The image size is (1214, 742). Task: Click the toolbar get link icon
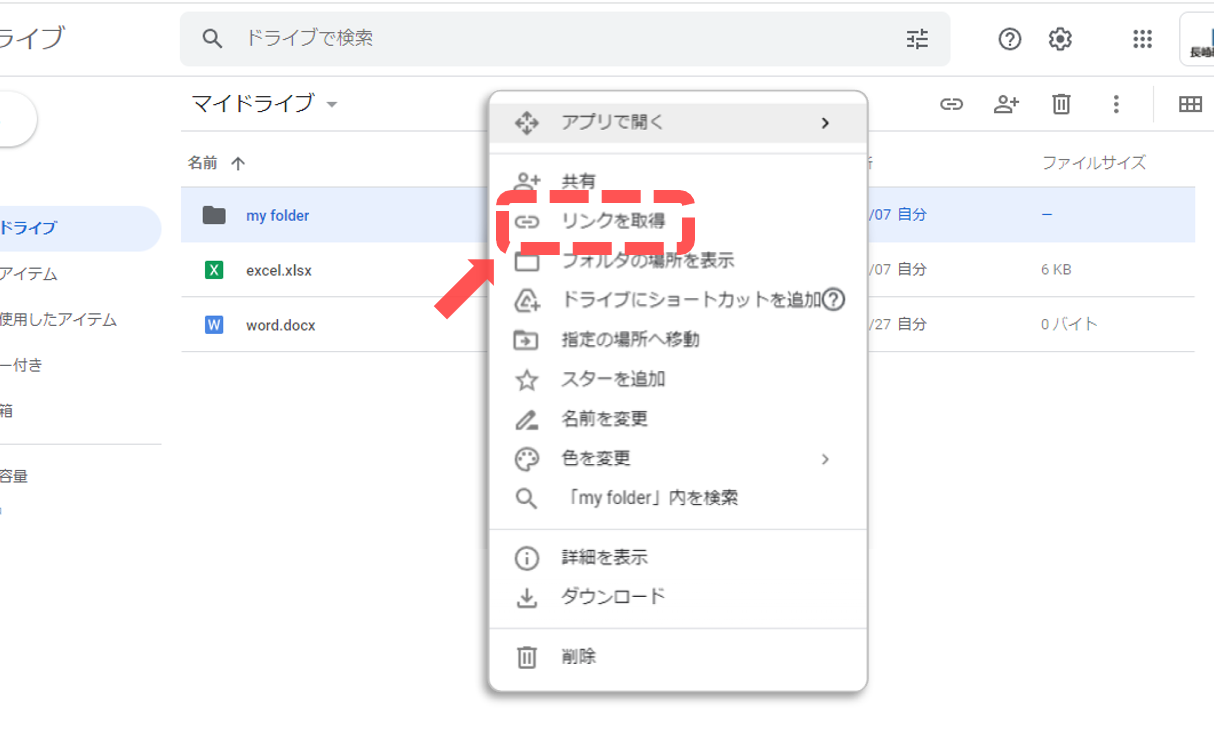tap(951, 104)
